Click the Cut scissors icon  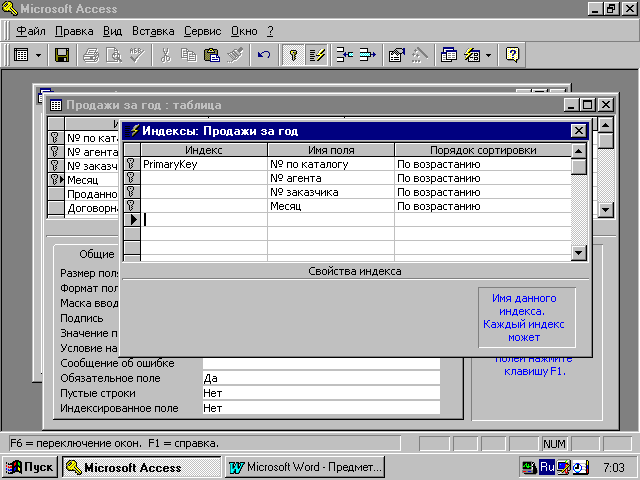pyautogui.click(x=165, y=55)
